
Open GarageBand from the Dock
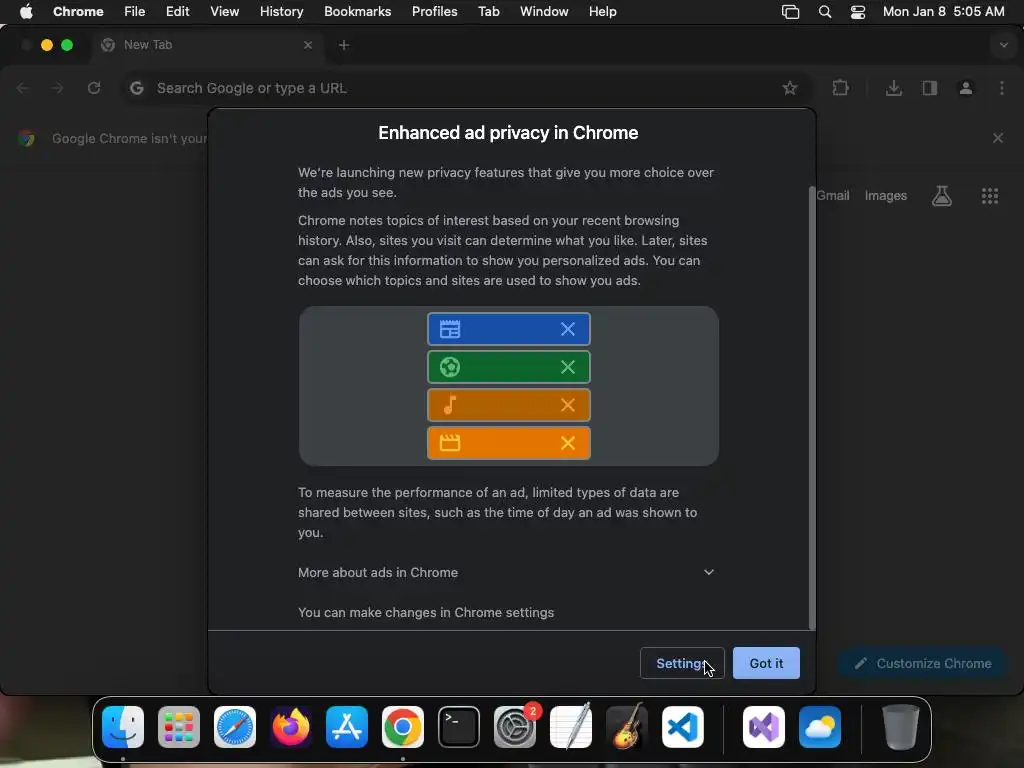pos(627,727)
